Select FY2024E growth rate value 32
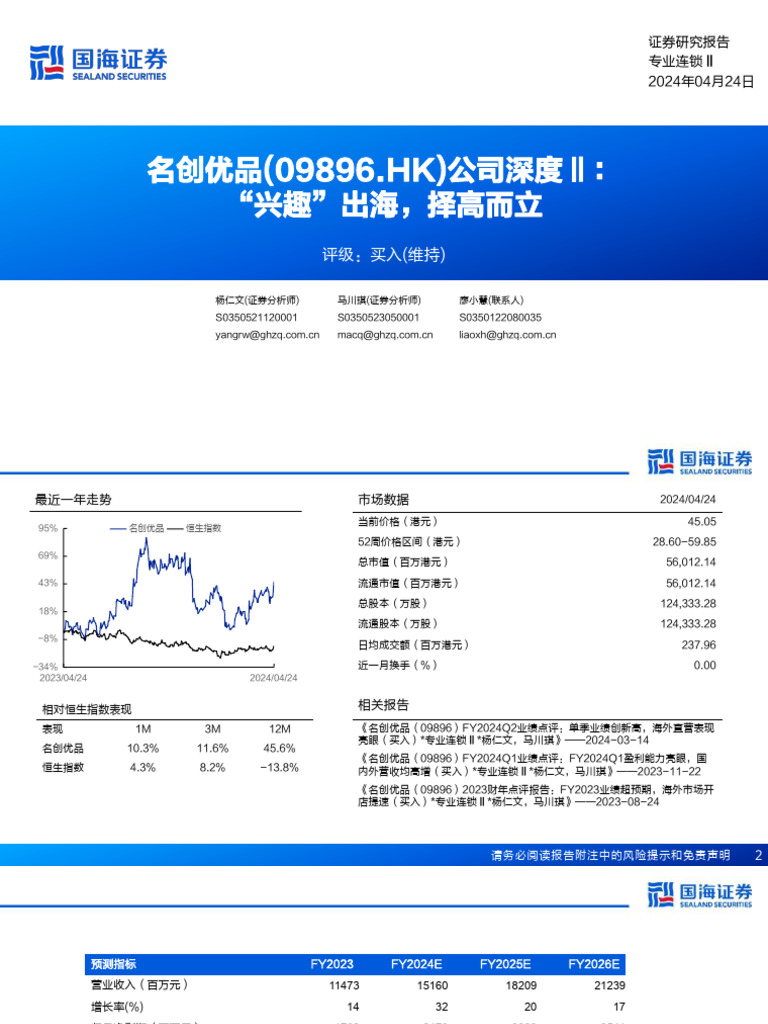Screen dimensions: 768x1024 [x=442, y=1007]
